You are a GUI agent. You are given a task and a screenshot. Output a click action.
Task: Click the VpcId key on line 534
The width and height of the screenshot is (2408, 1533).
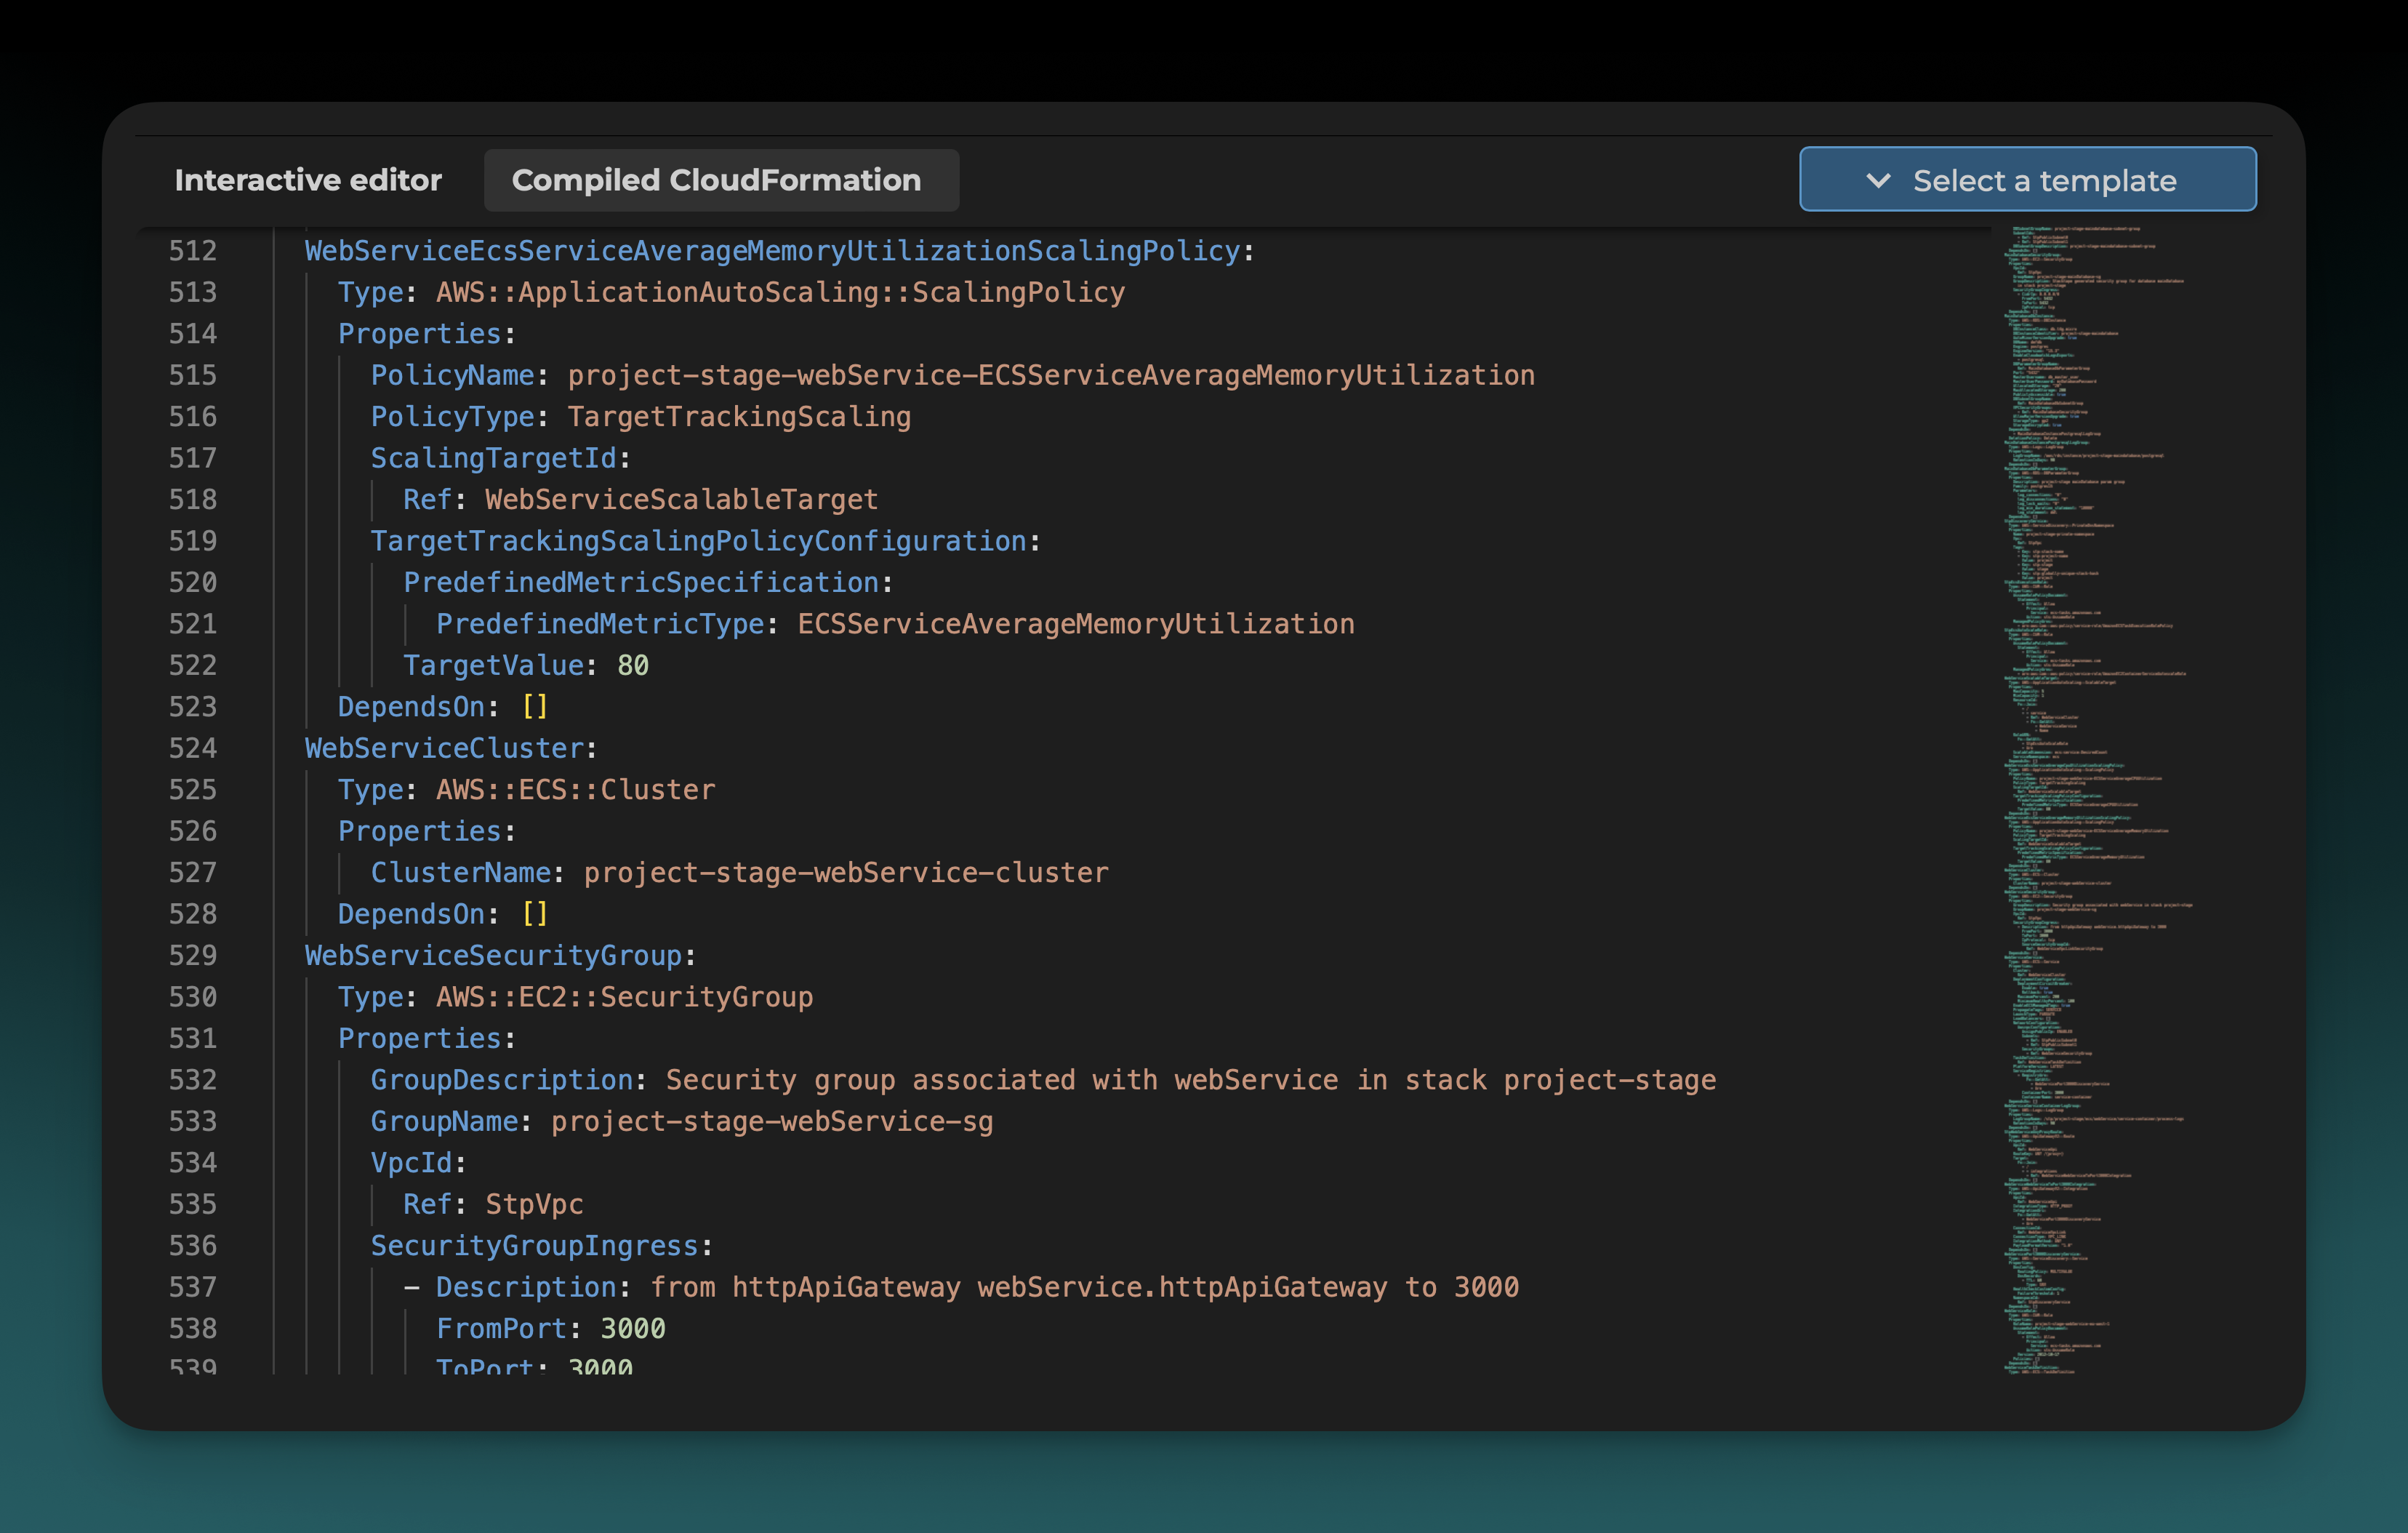point(411,1164)
